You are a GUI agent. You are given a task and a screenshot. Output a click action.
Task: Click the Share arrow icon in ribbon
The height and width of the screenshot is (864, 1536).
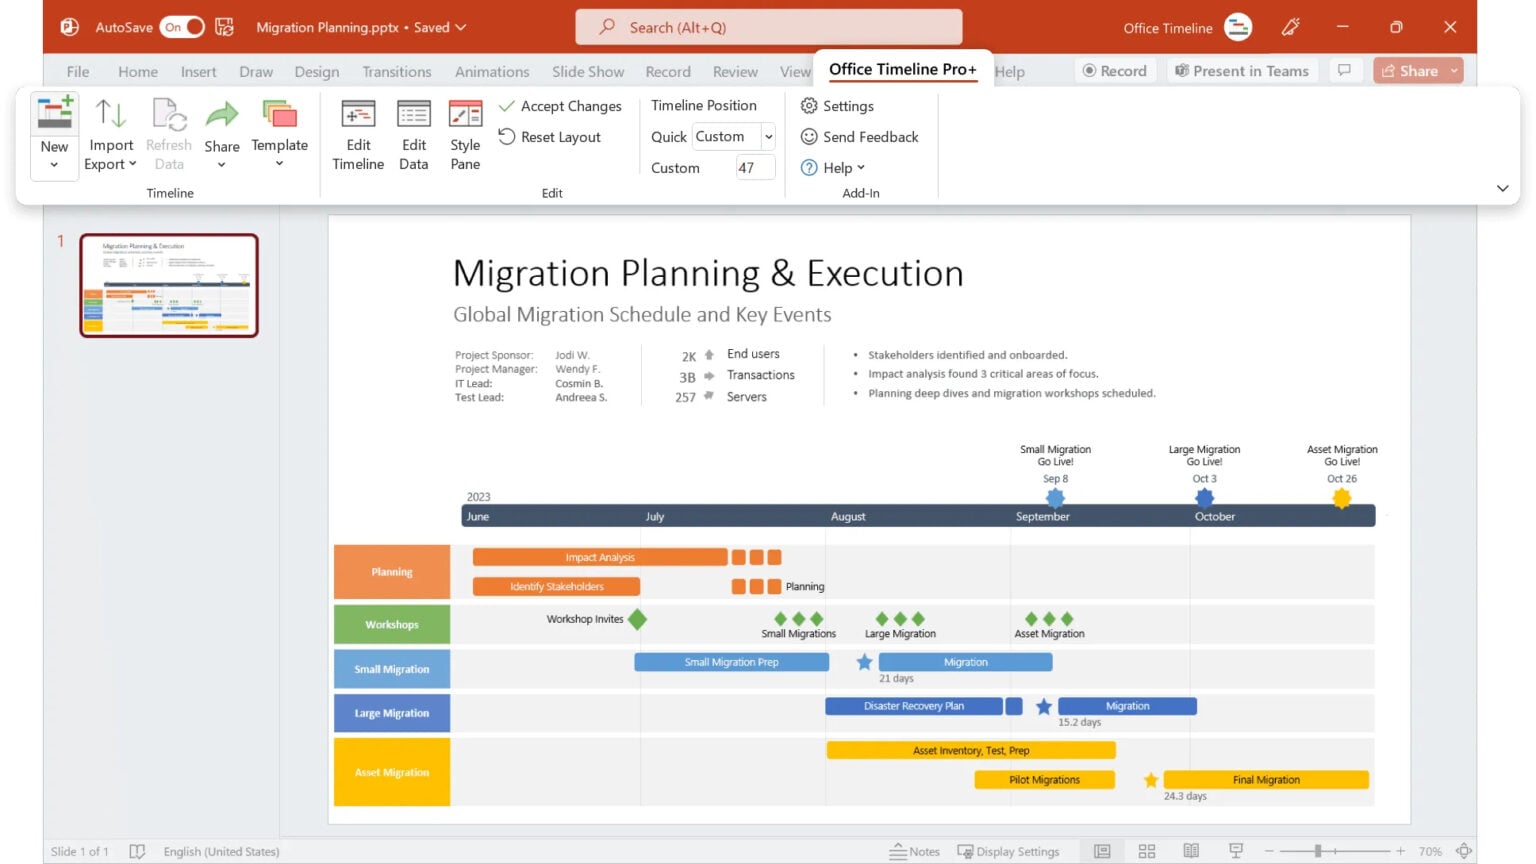click(221, 115)
